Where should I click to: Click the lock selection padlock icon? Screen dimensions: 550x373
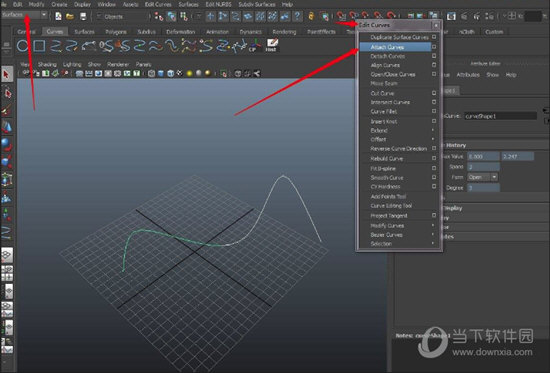(x=311, y=16)
